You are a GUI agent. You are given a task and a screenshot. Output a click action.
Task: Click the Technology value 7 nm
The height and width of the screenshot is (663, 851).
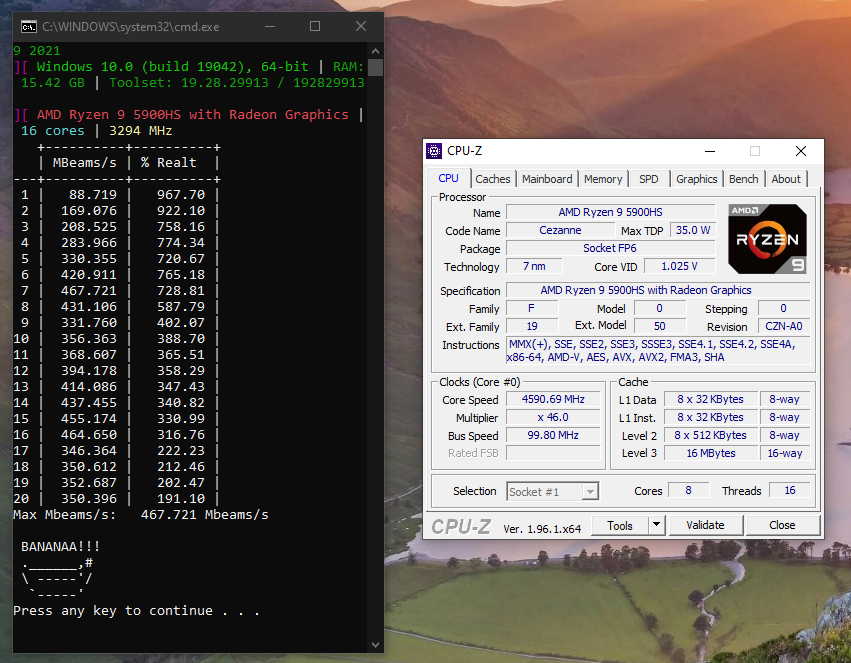pyautogui.click(x=534, y=266)
